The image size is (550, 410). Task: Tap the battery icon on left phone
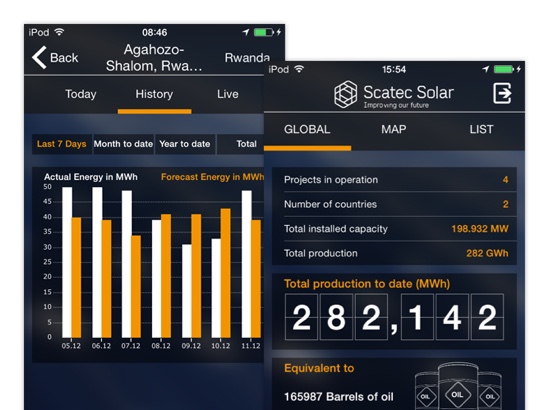click(x=264, y=32)
